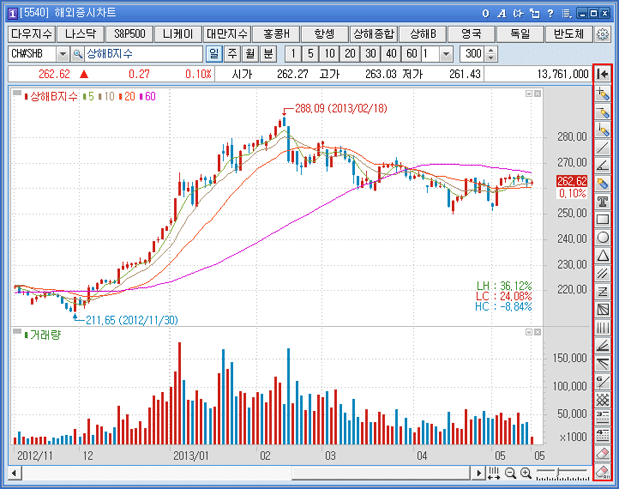The width and height of the screenshot is (619, 489).
Task: Collapse the drawing toolbar with arrow icon
Action: pos(602,73)
